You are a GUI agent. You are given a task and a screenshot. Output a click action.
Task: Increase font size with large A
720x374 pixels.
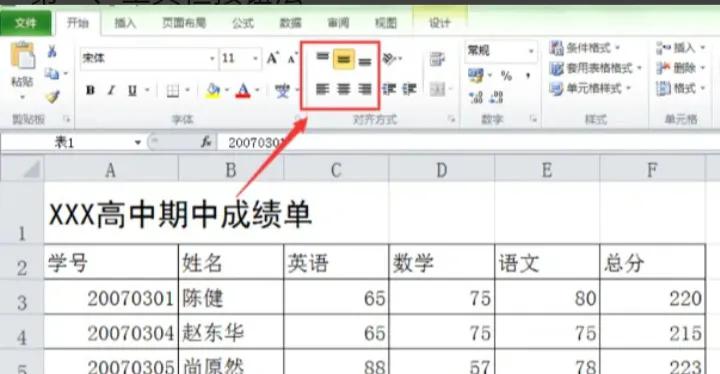click(272, 58)
